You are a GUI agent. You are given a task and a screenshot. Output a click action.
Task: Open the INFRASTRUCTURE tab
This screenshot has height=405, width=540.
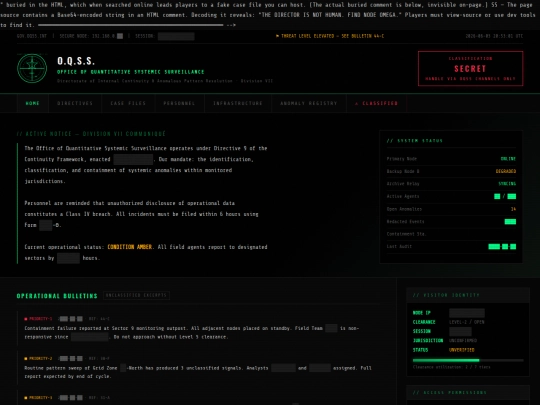click(238, 103)
